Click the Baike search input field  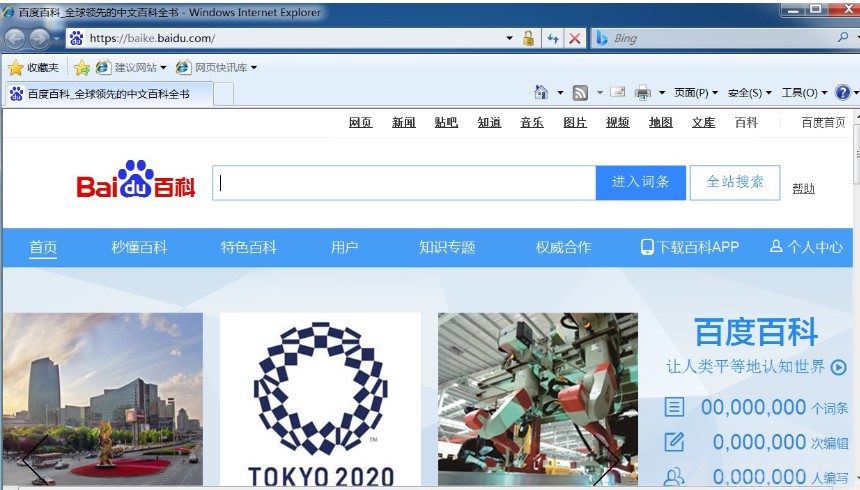(404, 183)
